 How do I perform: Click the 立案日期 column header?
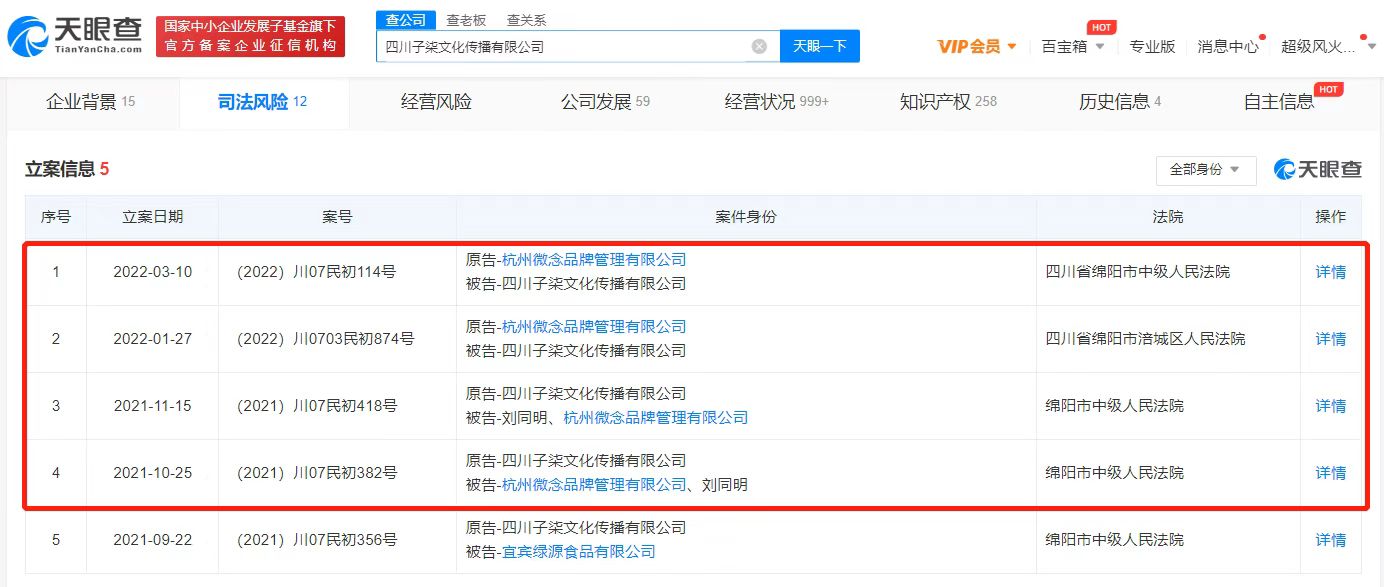coord(152,217)
